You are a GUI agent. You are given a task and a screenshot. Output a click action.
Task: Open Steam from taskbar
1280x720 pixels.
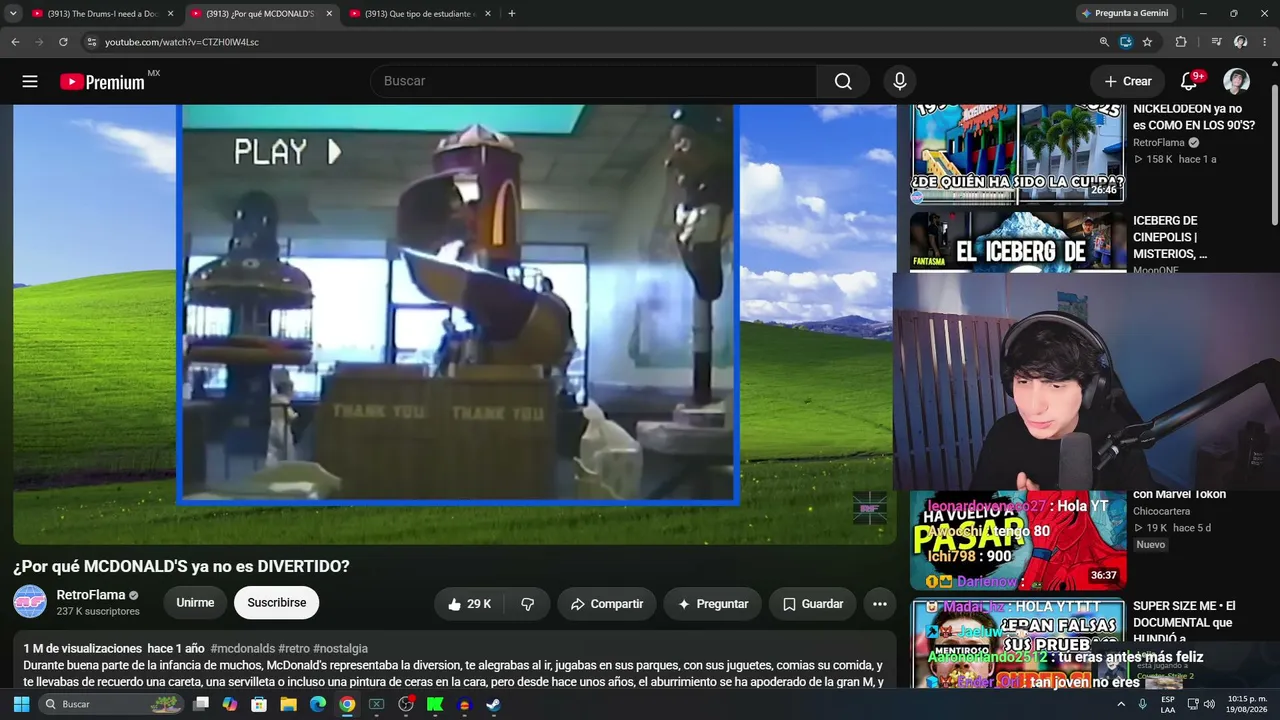[493, 704]
